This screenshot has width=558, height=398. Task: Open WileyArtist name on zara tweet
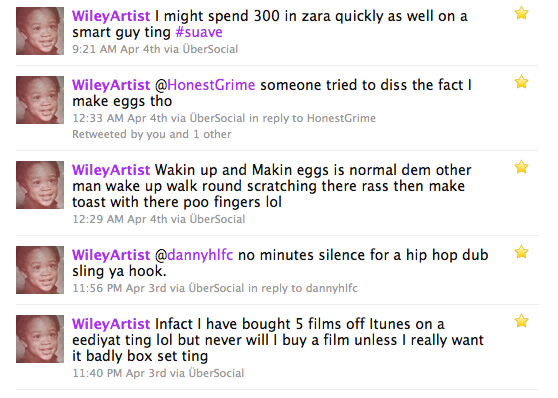(111, 16)
